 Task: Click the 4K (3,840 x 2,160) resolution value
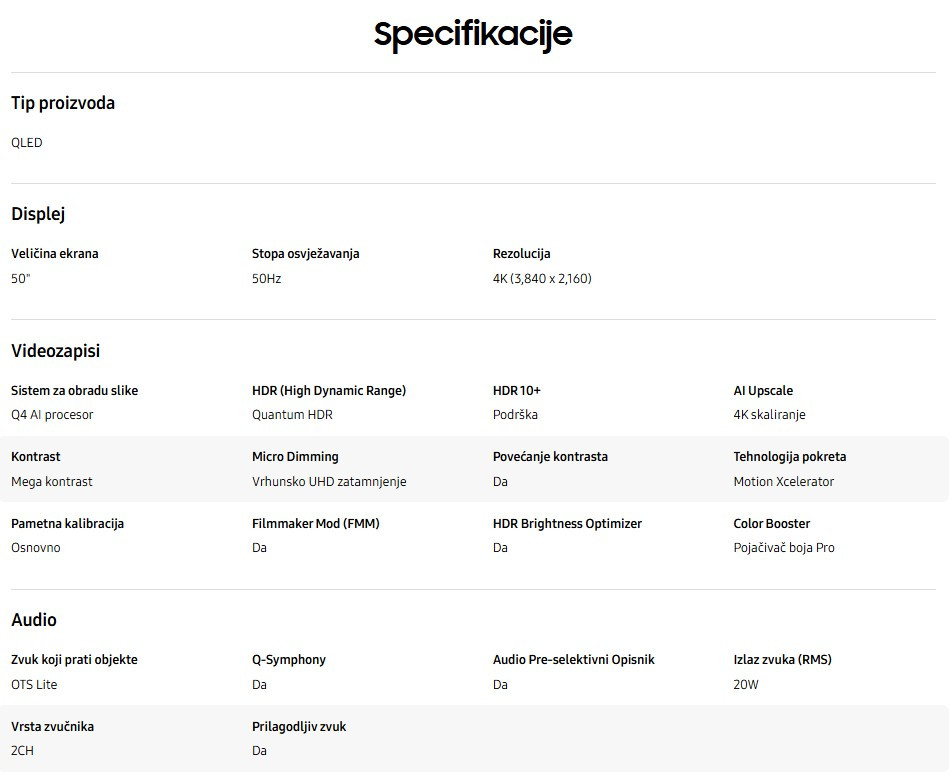coord(542,279)
